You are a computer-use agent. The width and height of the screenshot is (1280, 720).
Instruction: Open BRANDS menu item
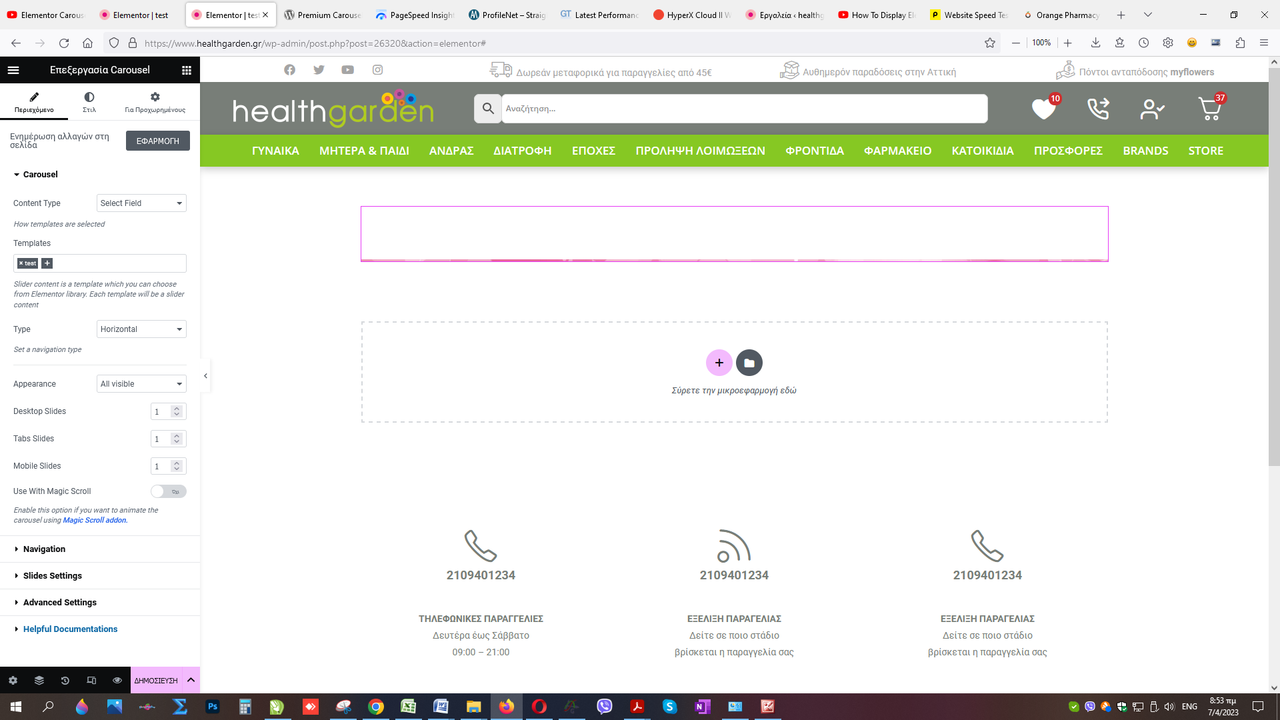click(1145, 151)
